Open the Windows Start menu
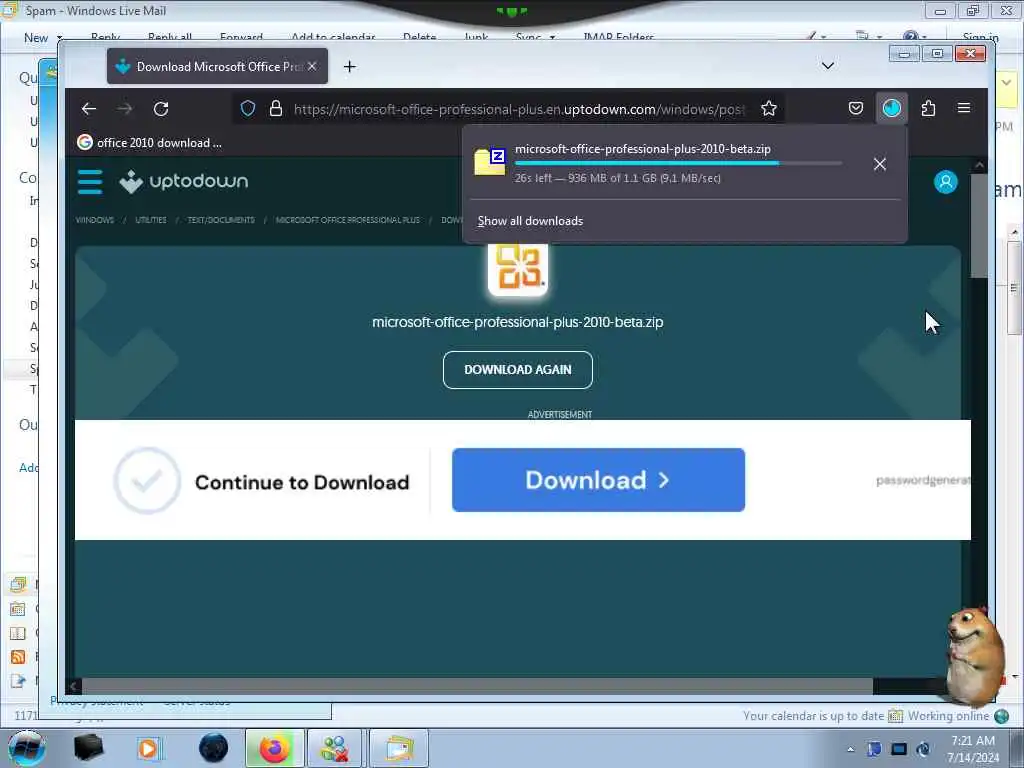 point(26,748)
